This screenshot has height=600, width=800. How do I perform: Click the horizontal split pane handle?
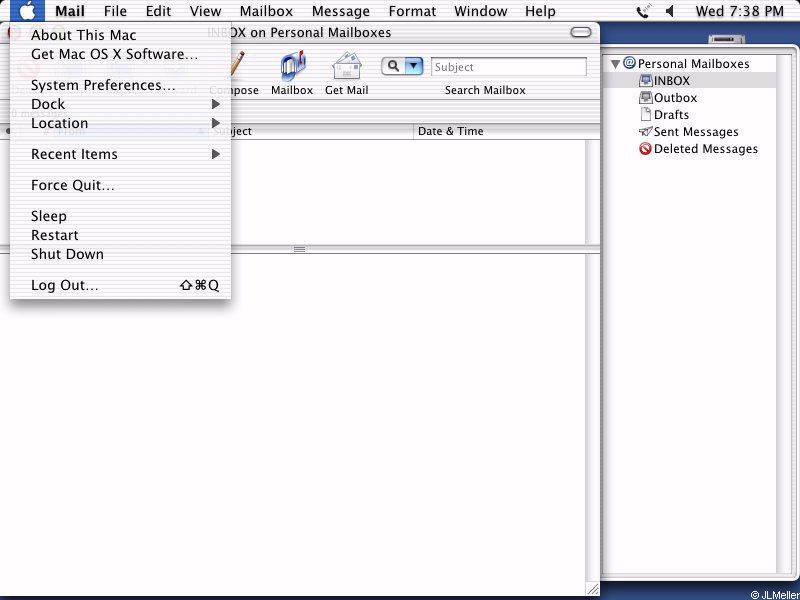pos(299,249)
